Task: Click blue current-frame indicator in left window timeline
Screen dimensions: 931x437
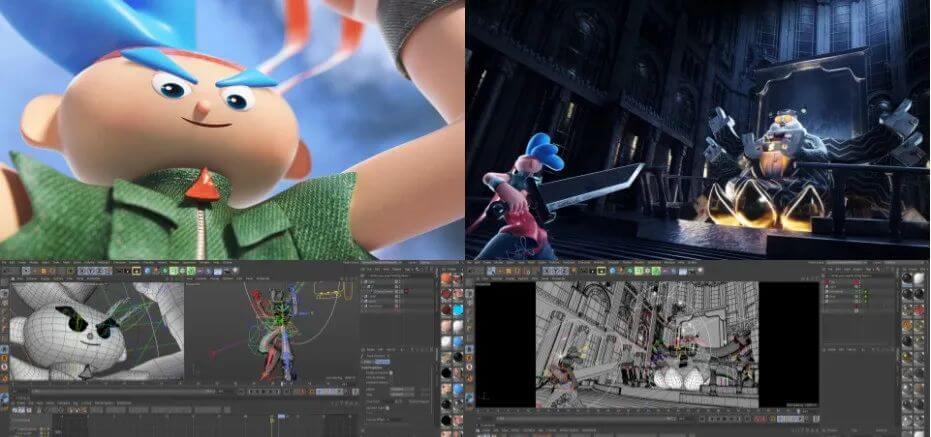Action: 281,416
